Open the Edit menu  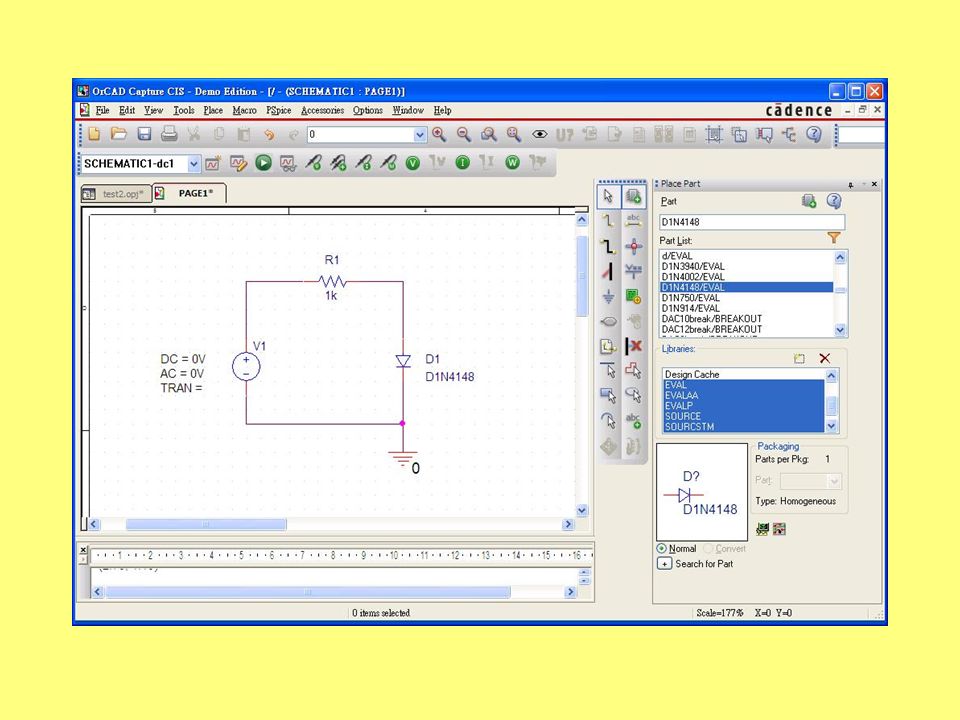pos(127,110)
